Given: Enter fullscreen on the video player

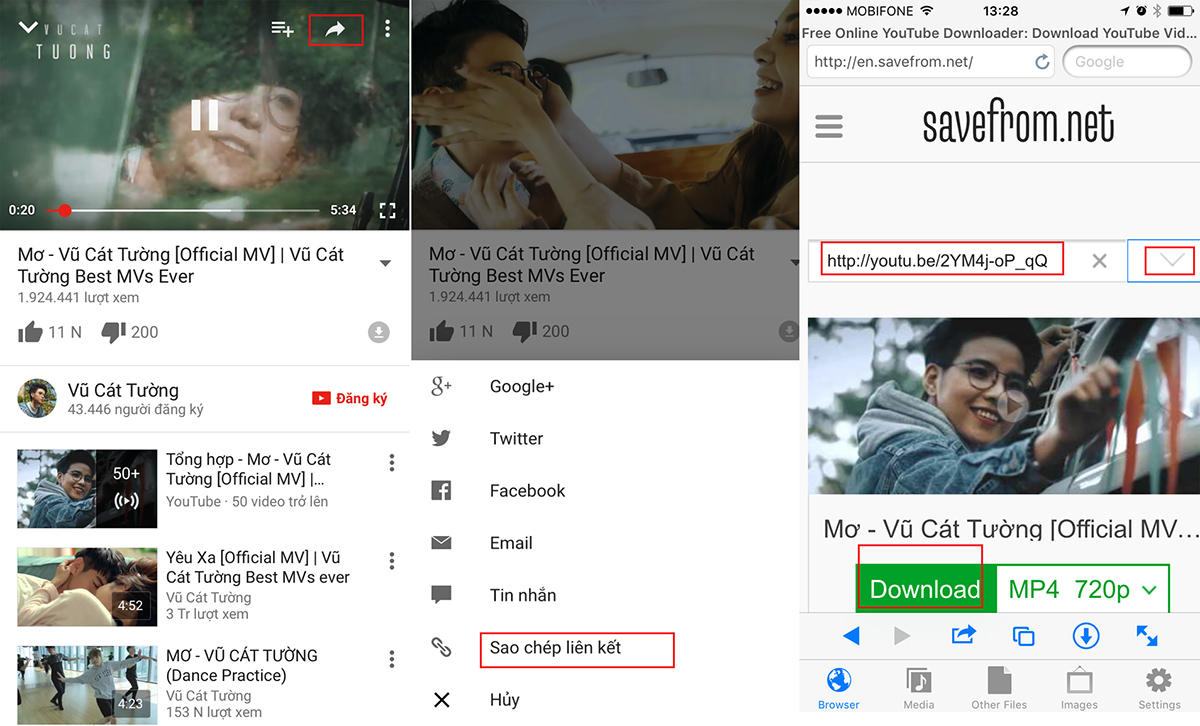Looking at the screenshot, I should pyautogui.click(x=388, y=210).
